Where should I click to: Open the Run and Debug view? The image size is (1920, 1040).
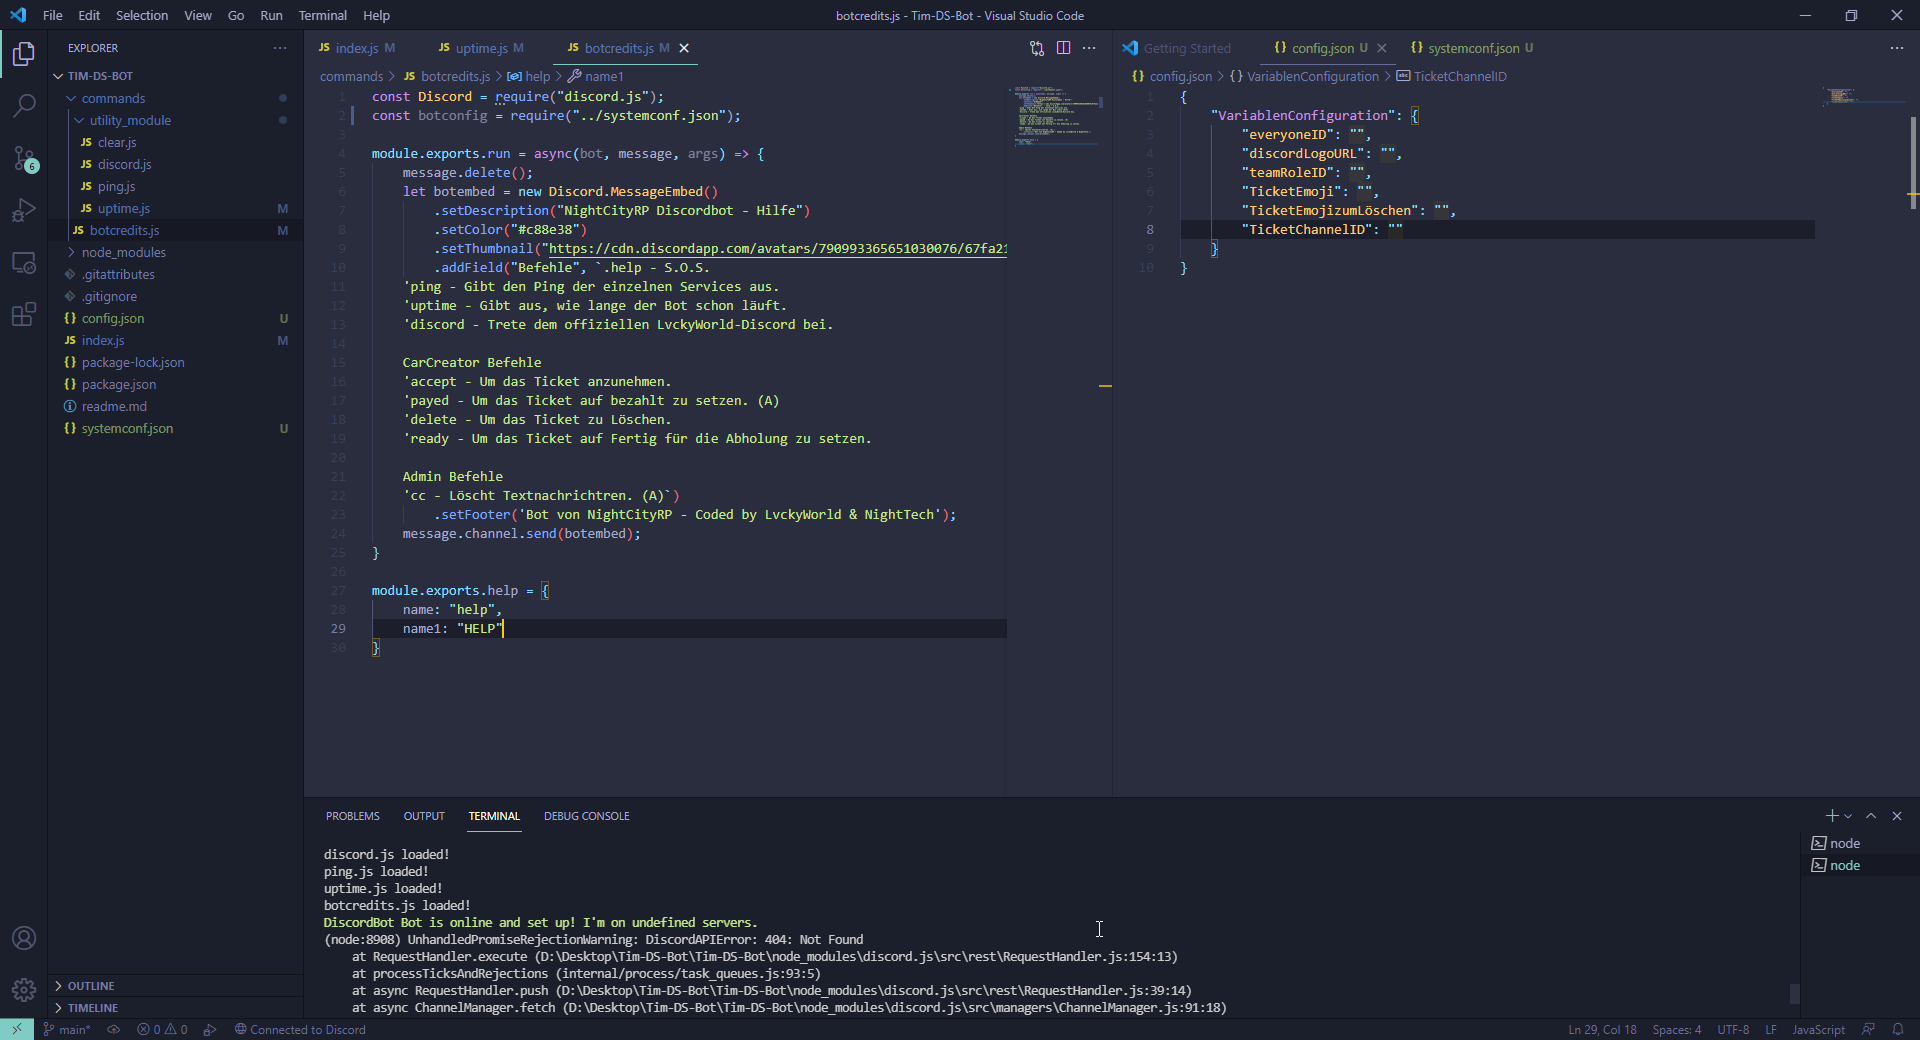coord(24,211)
